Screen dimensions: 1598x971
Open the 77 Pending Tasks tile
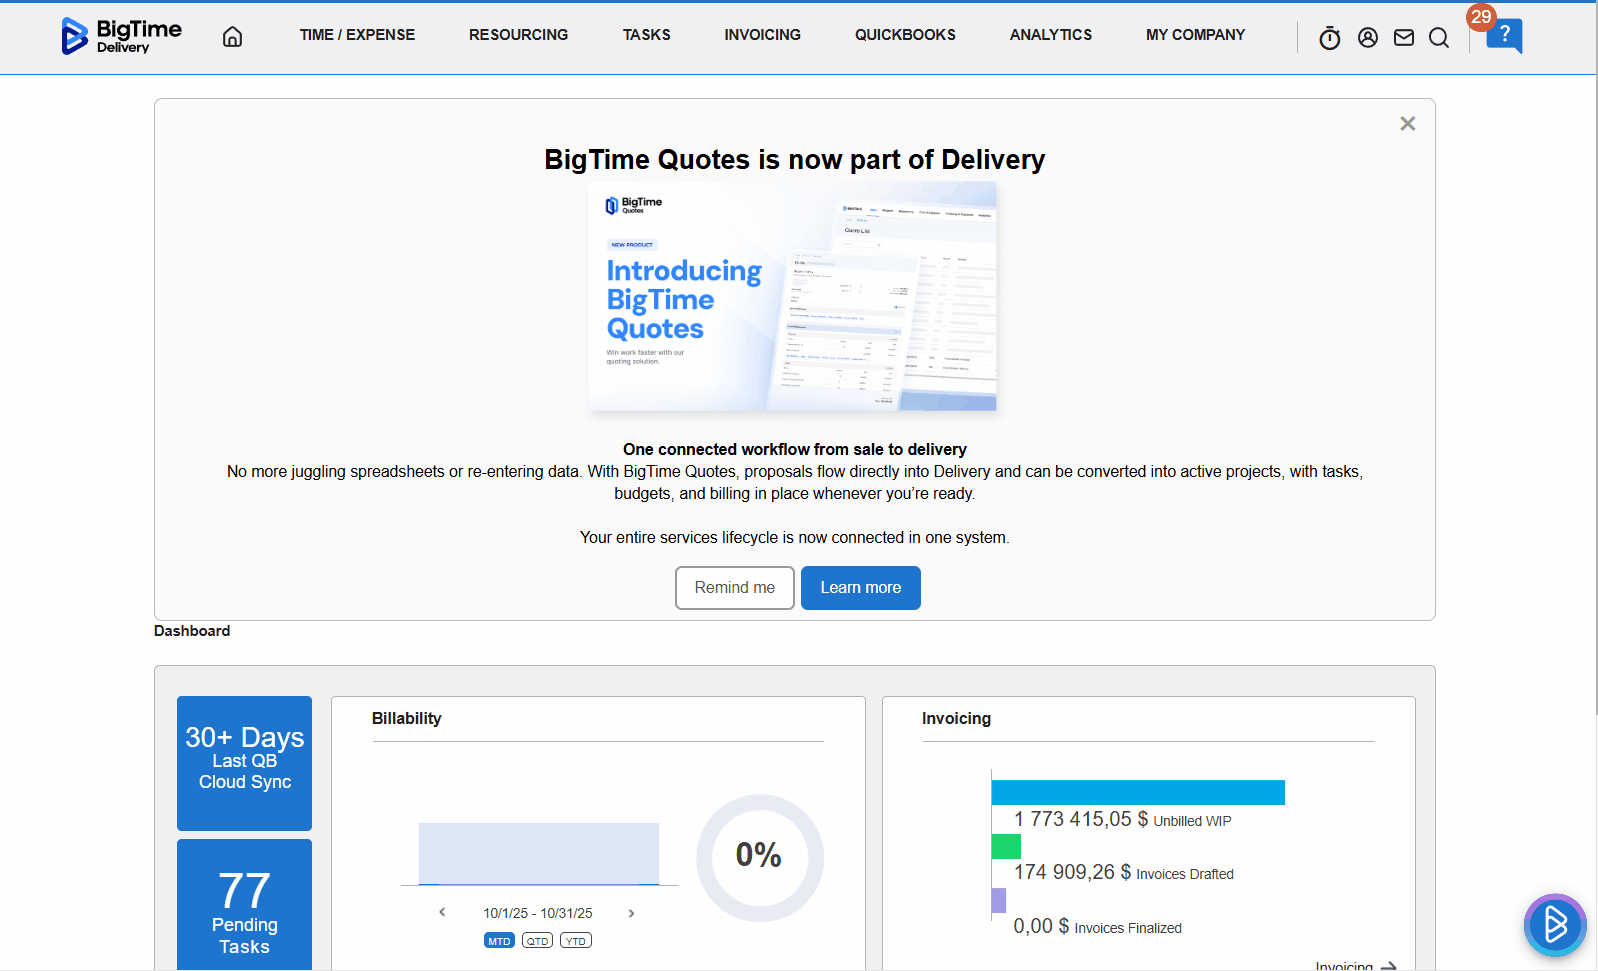click(244, 904)
